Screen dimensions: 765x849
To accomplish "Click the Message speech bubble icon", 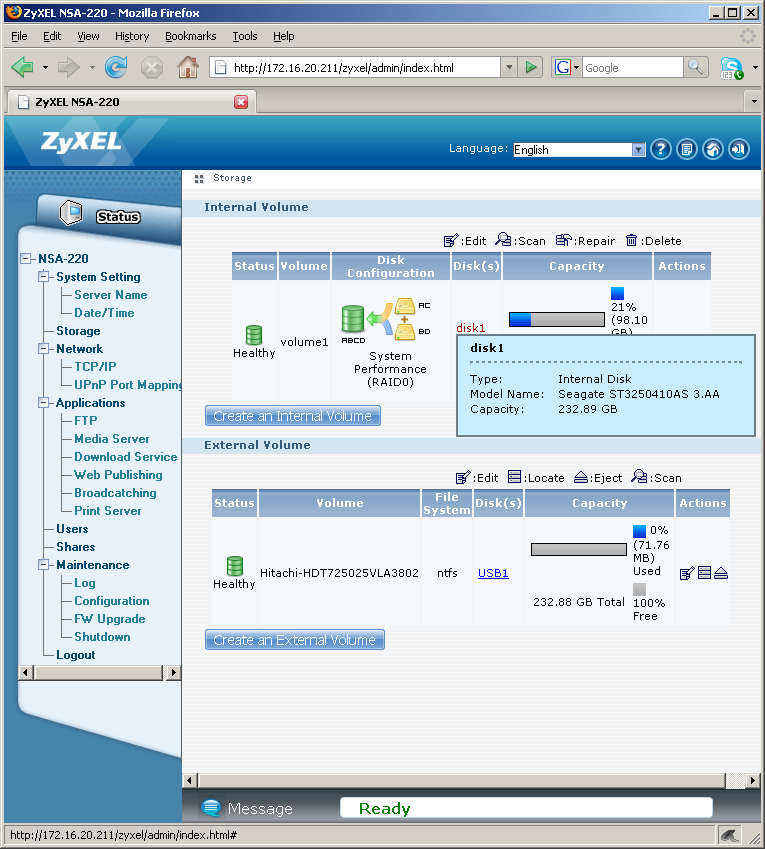I will click(211, 807).
